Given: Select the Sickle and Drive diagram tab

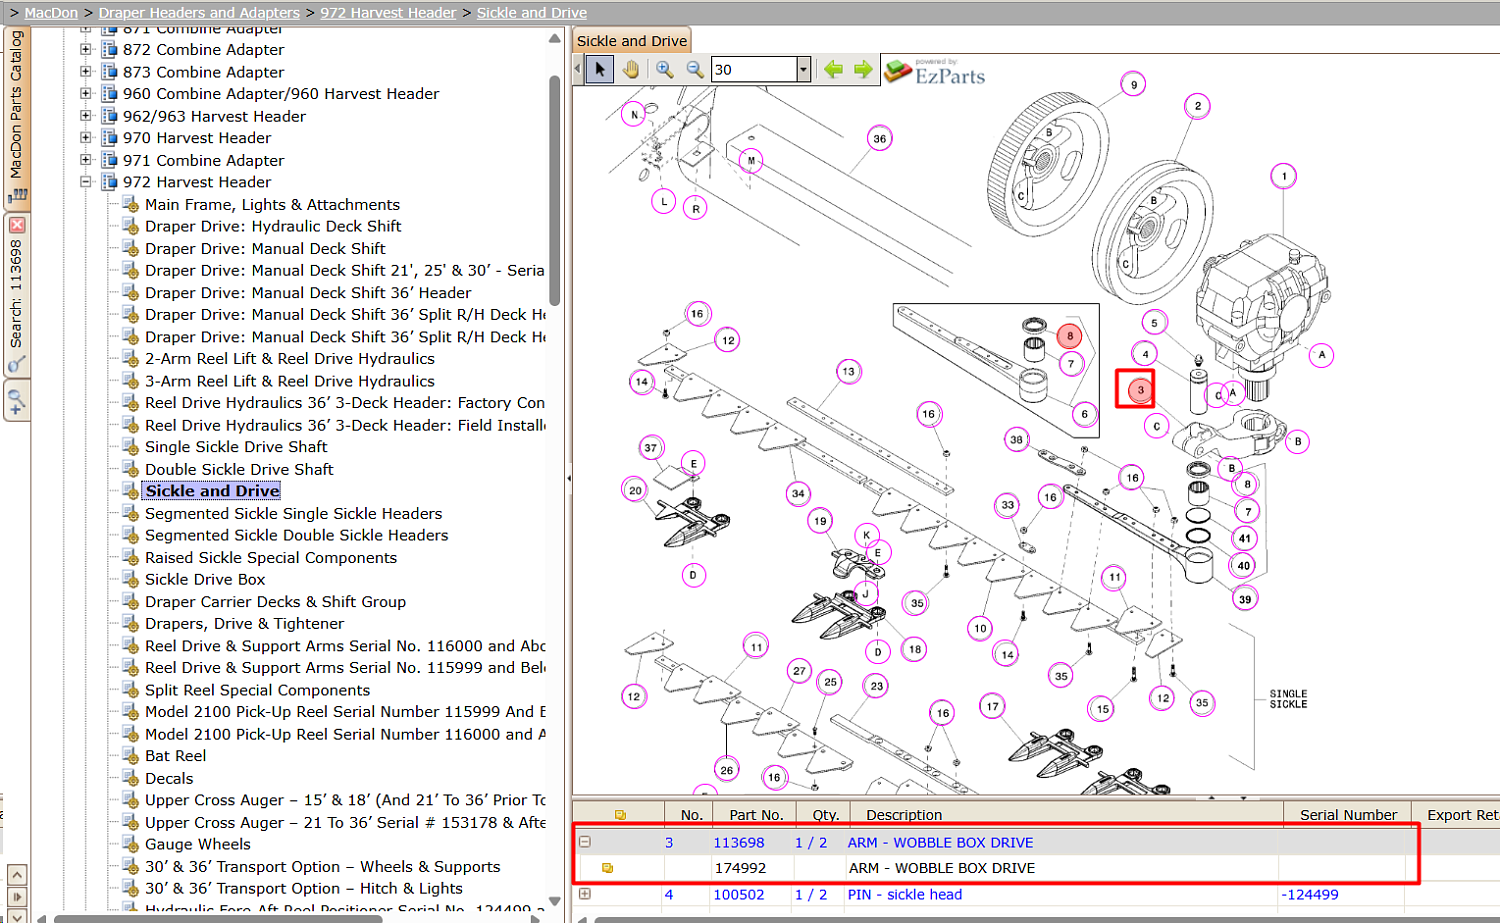Looking at the screenshot, I should 632,41.
